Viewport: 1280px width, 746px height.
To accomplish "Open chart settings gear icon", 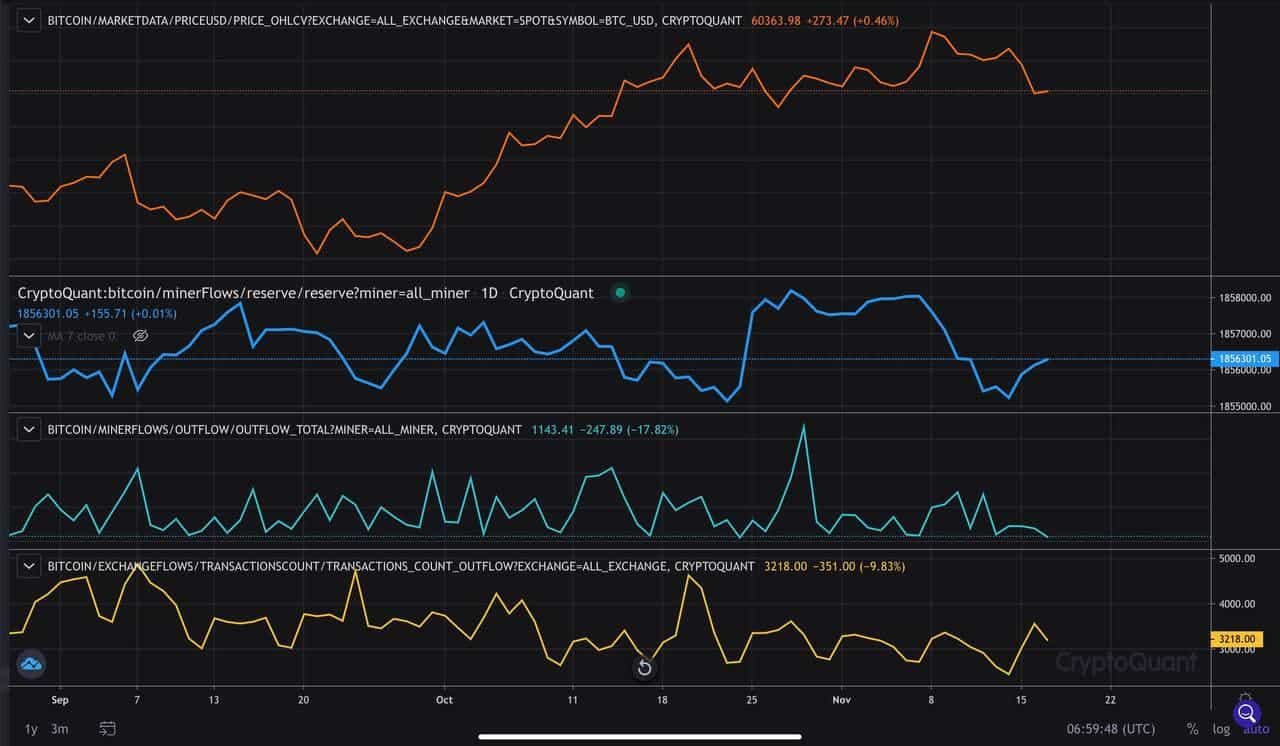I will pos(1245,699).
